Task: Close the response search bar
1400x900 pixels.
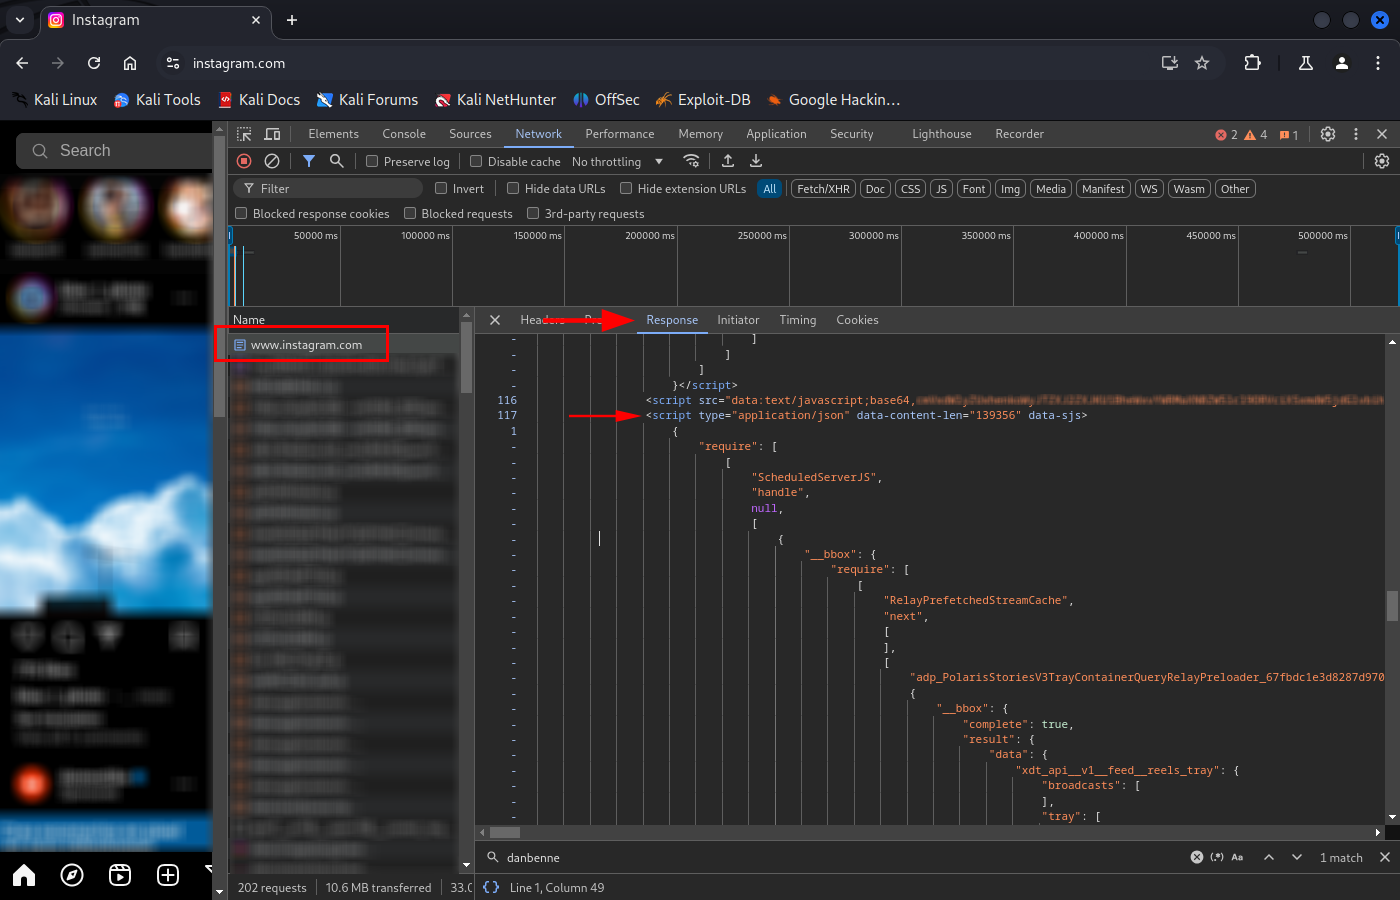Action: tap(1385, 857)
